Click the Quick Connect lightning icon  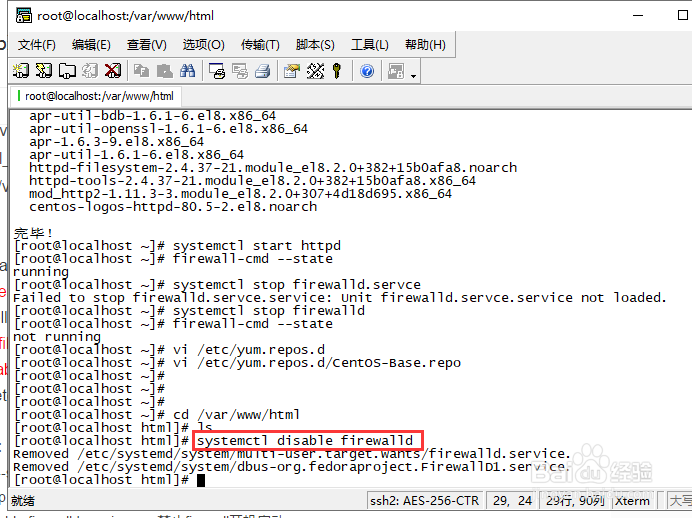(x=44, y=71)
